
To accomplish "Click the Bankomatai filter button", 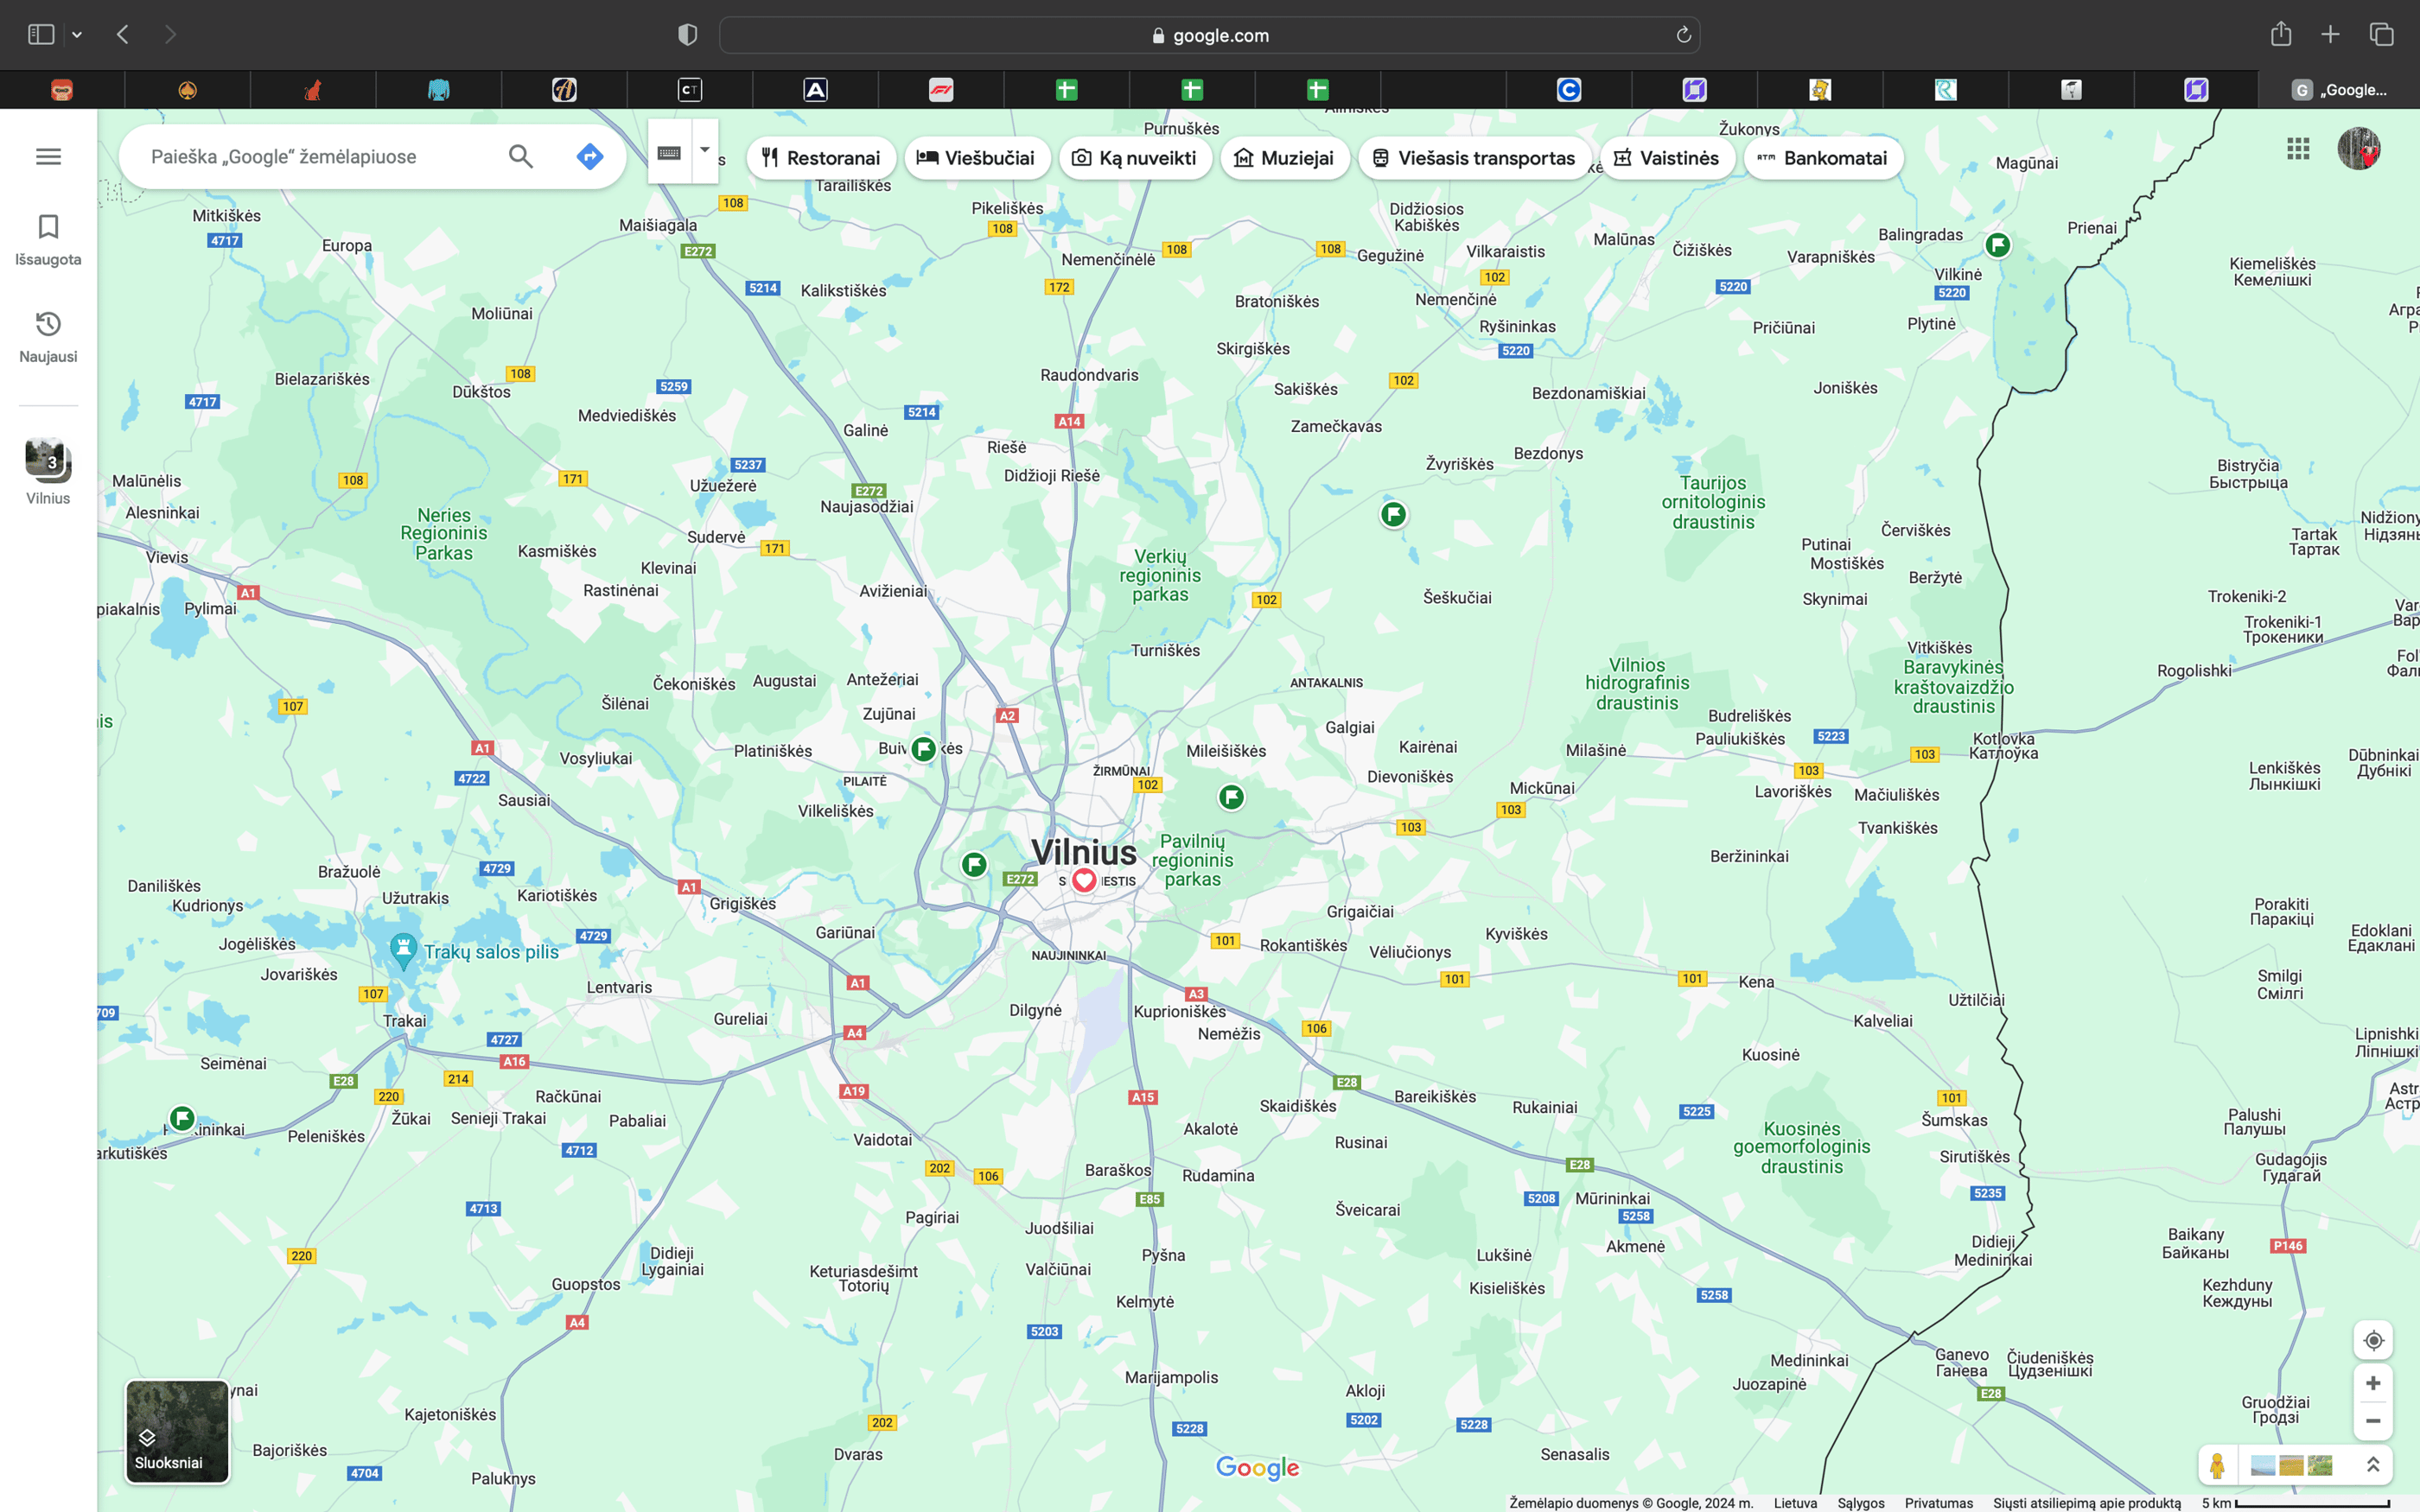I will (1822, 158).
